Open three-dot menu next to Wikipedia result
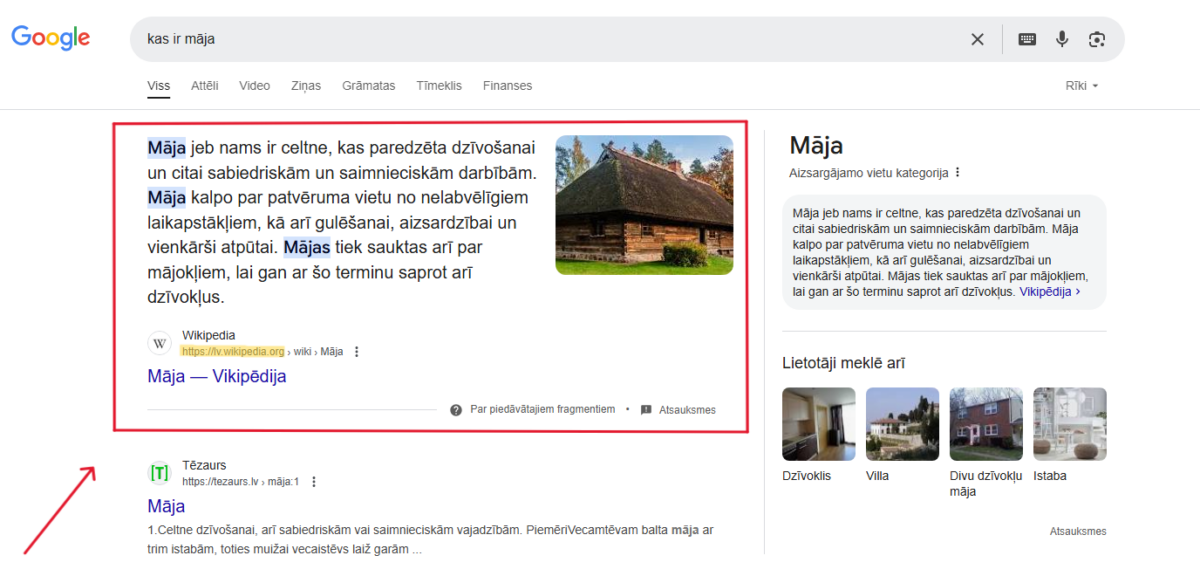 (x=357, y=351)
